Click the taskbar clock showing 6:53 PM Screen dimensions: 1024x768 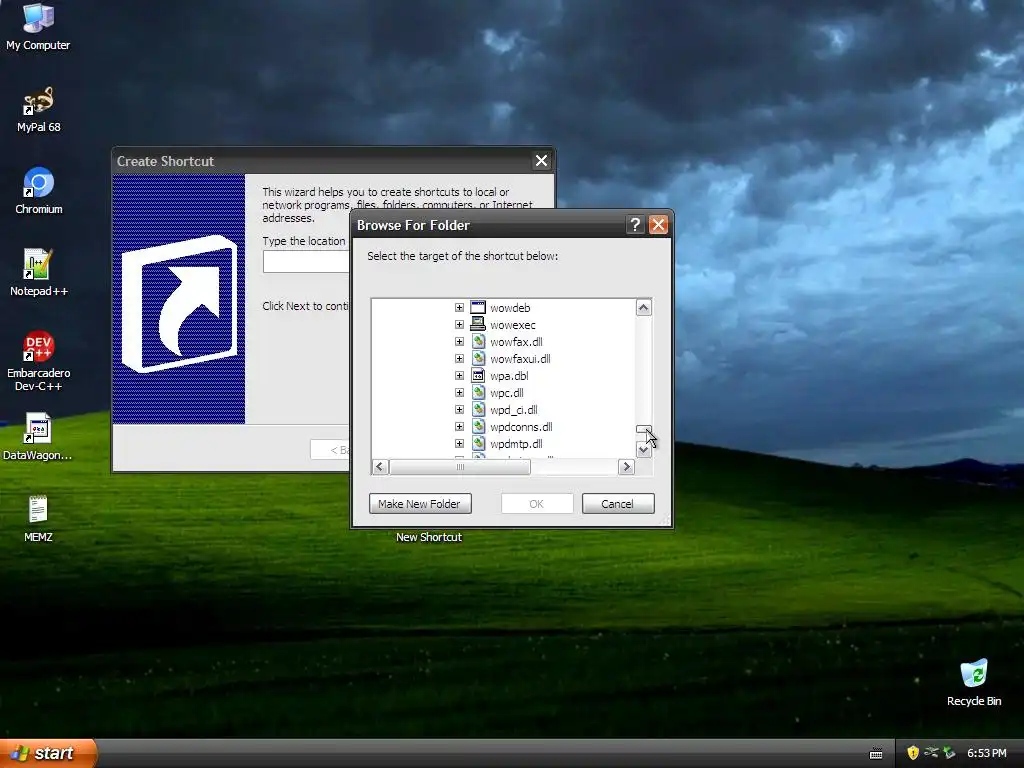point(986,753)
